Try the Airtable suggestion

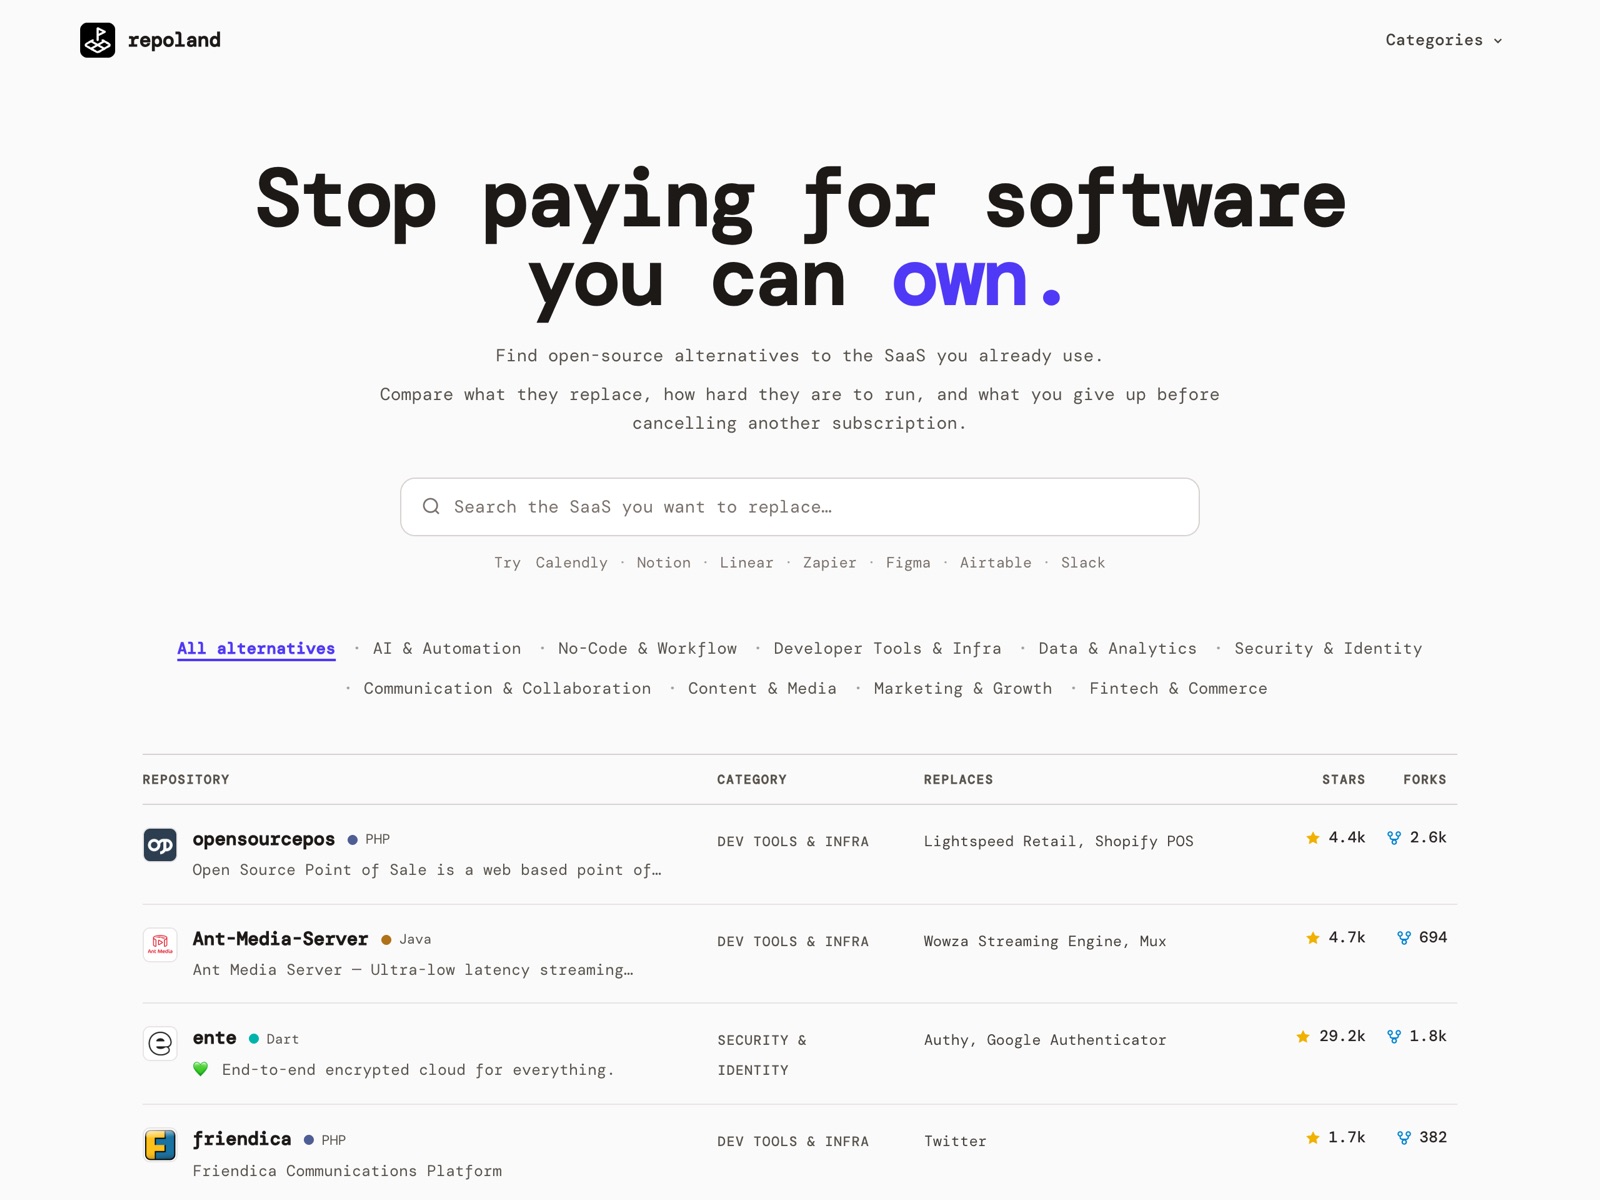pyautogui.click(x=995, y=563)
